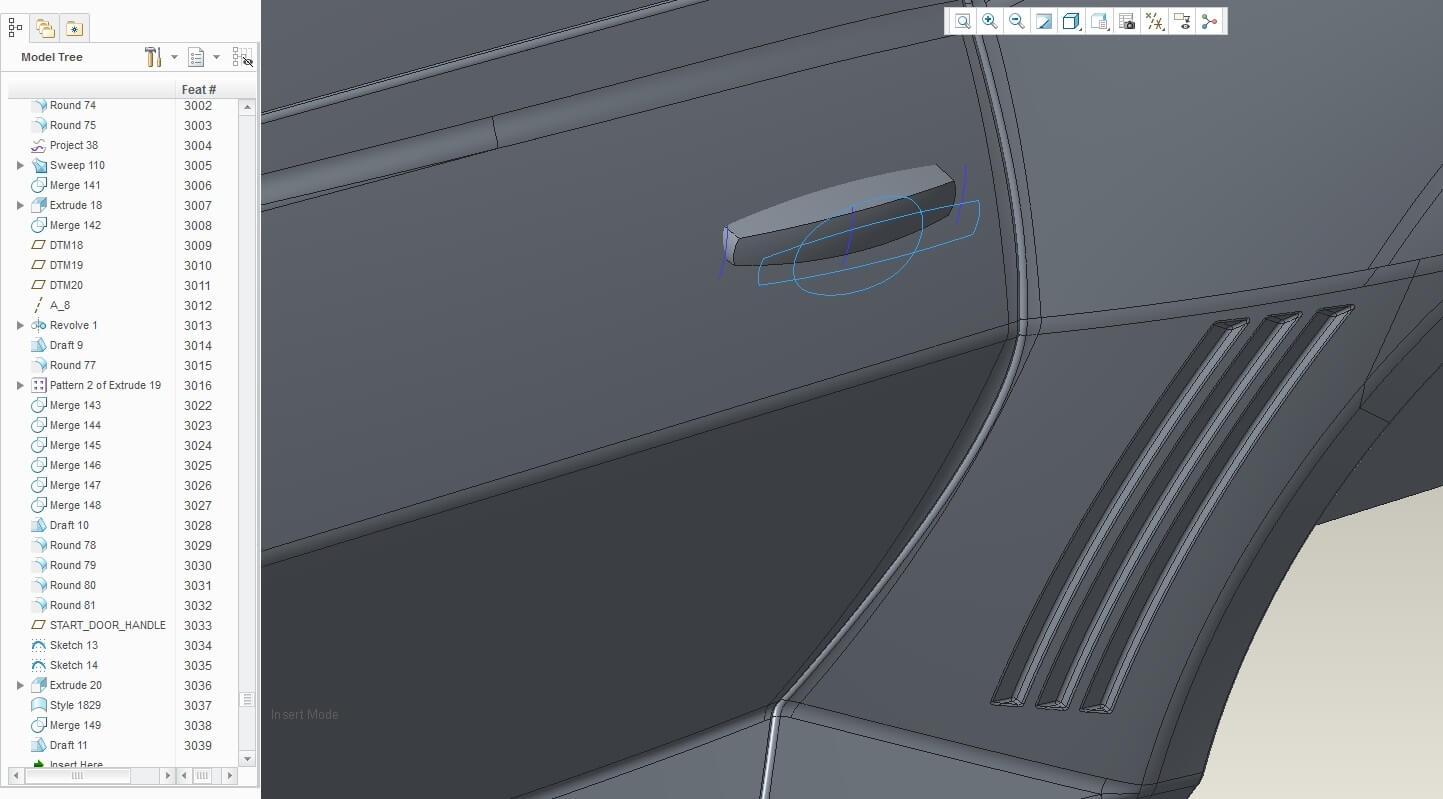Select Sketch 14 in the tree

73,665
